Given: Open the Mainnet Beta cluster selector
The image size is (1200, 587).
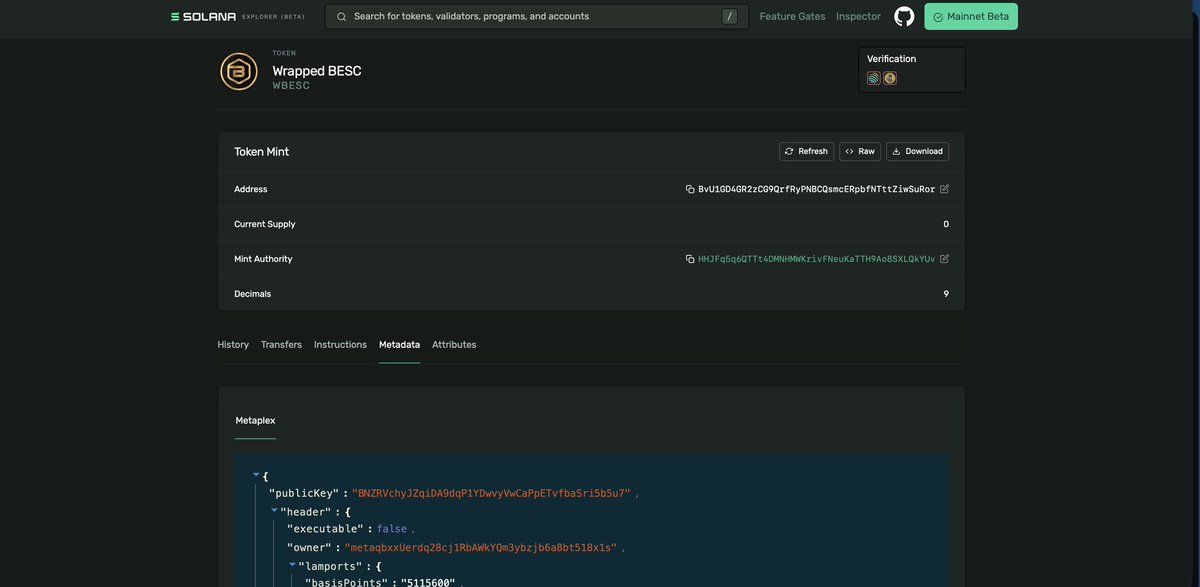Looking at the screenshot, I should pos(971,17).
